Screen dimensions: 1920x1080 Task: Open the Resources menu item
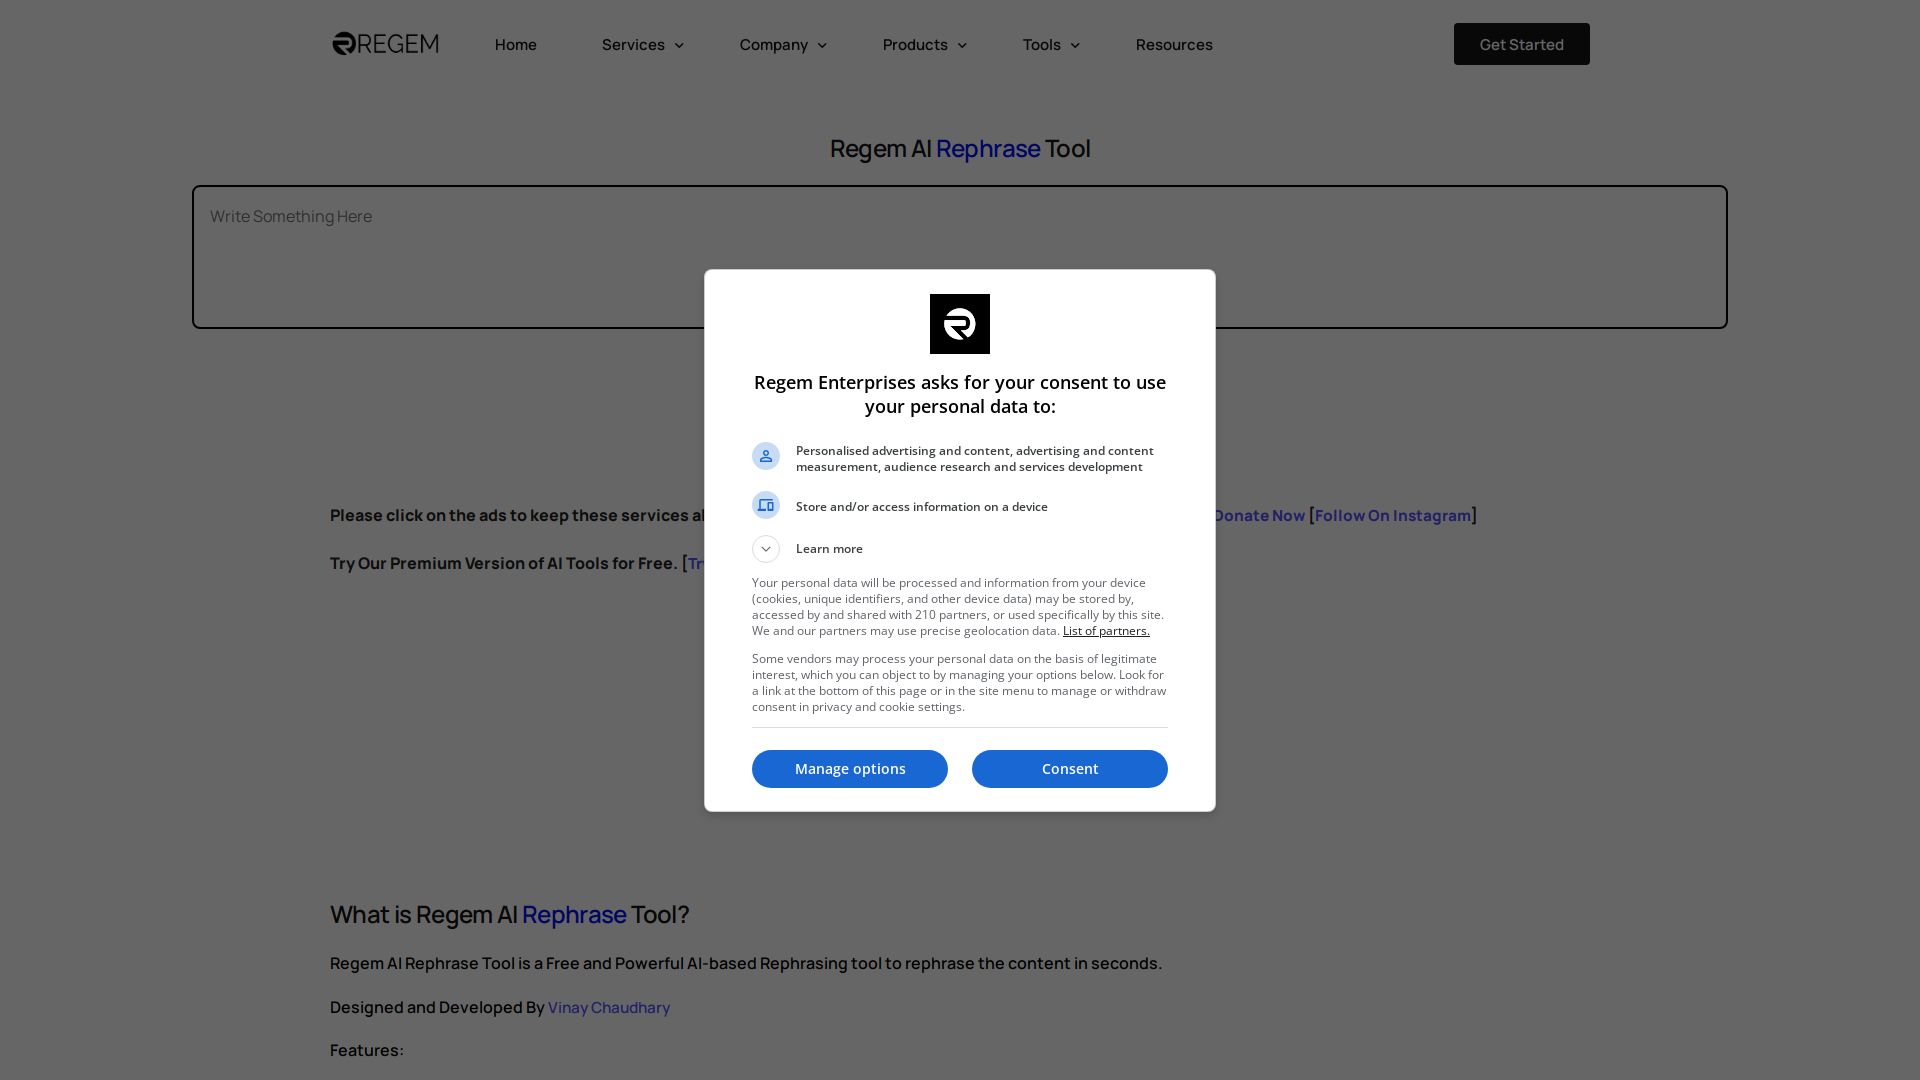(x=1173, y=44)
